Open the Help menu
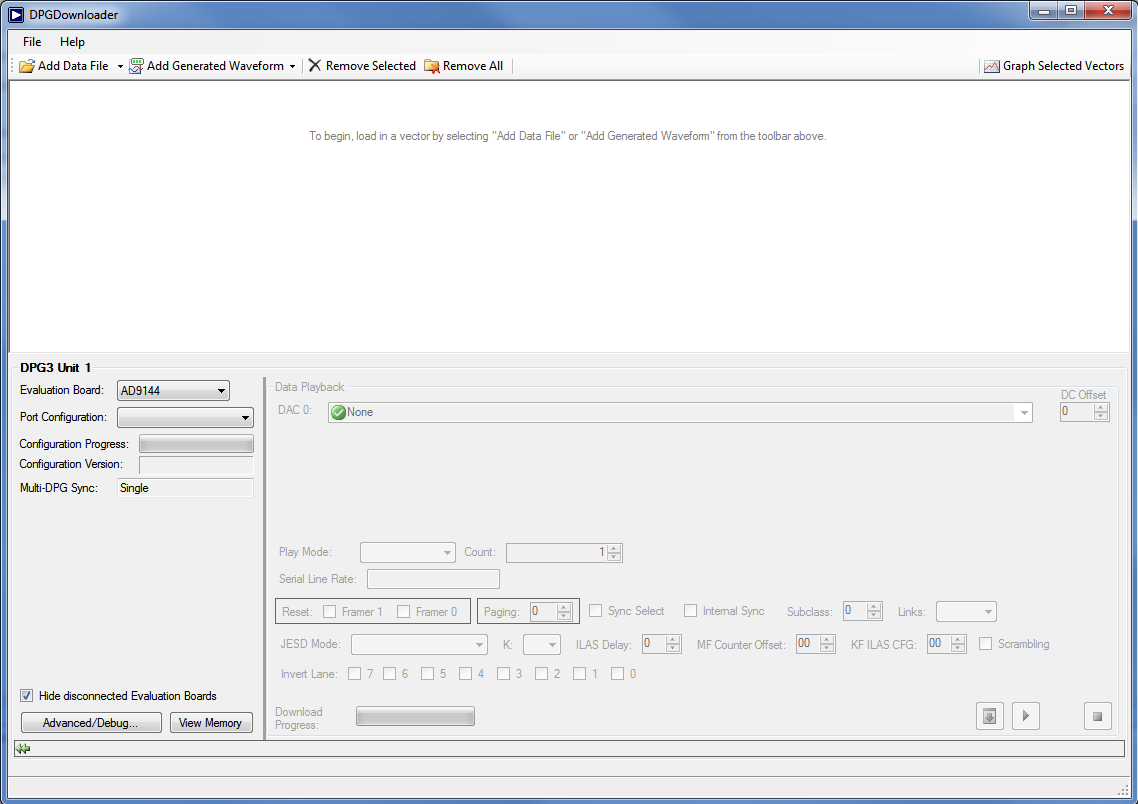The width and height of the screenshot is (1138, 804). [72, 42]
